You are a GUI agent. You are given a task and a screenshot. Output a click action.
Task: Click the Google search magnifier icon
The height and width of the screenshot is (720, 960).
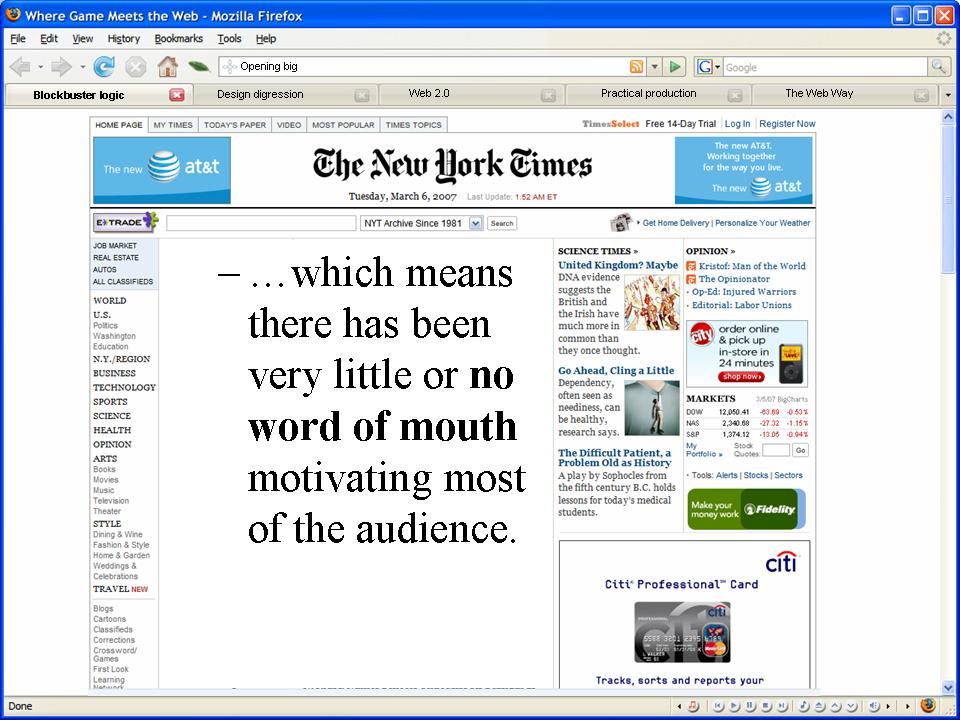click(x=938, y=67)
